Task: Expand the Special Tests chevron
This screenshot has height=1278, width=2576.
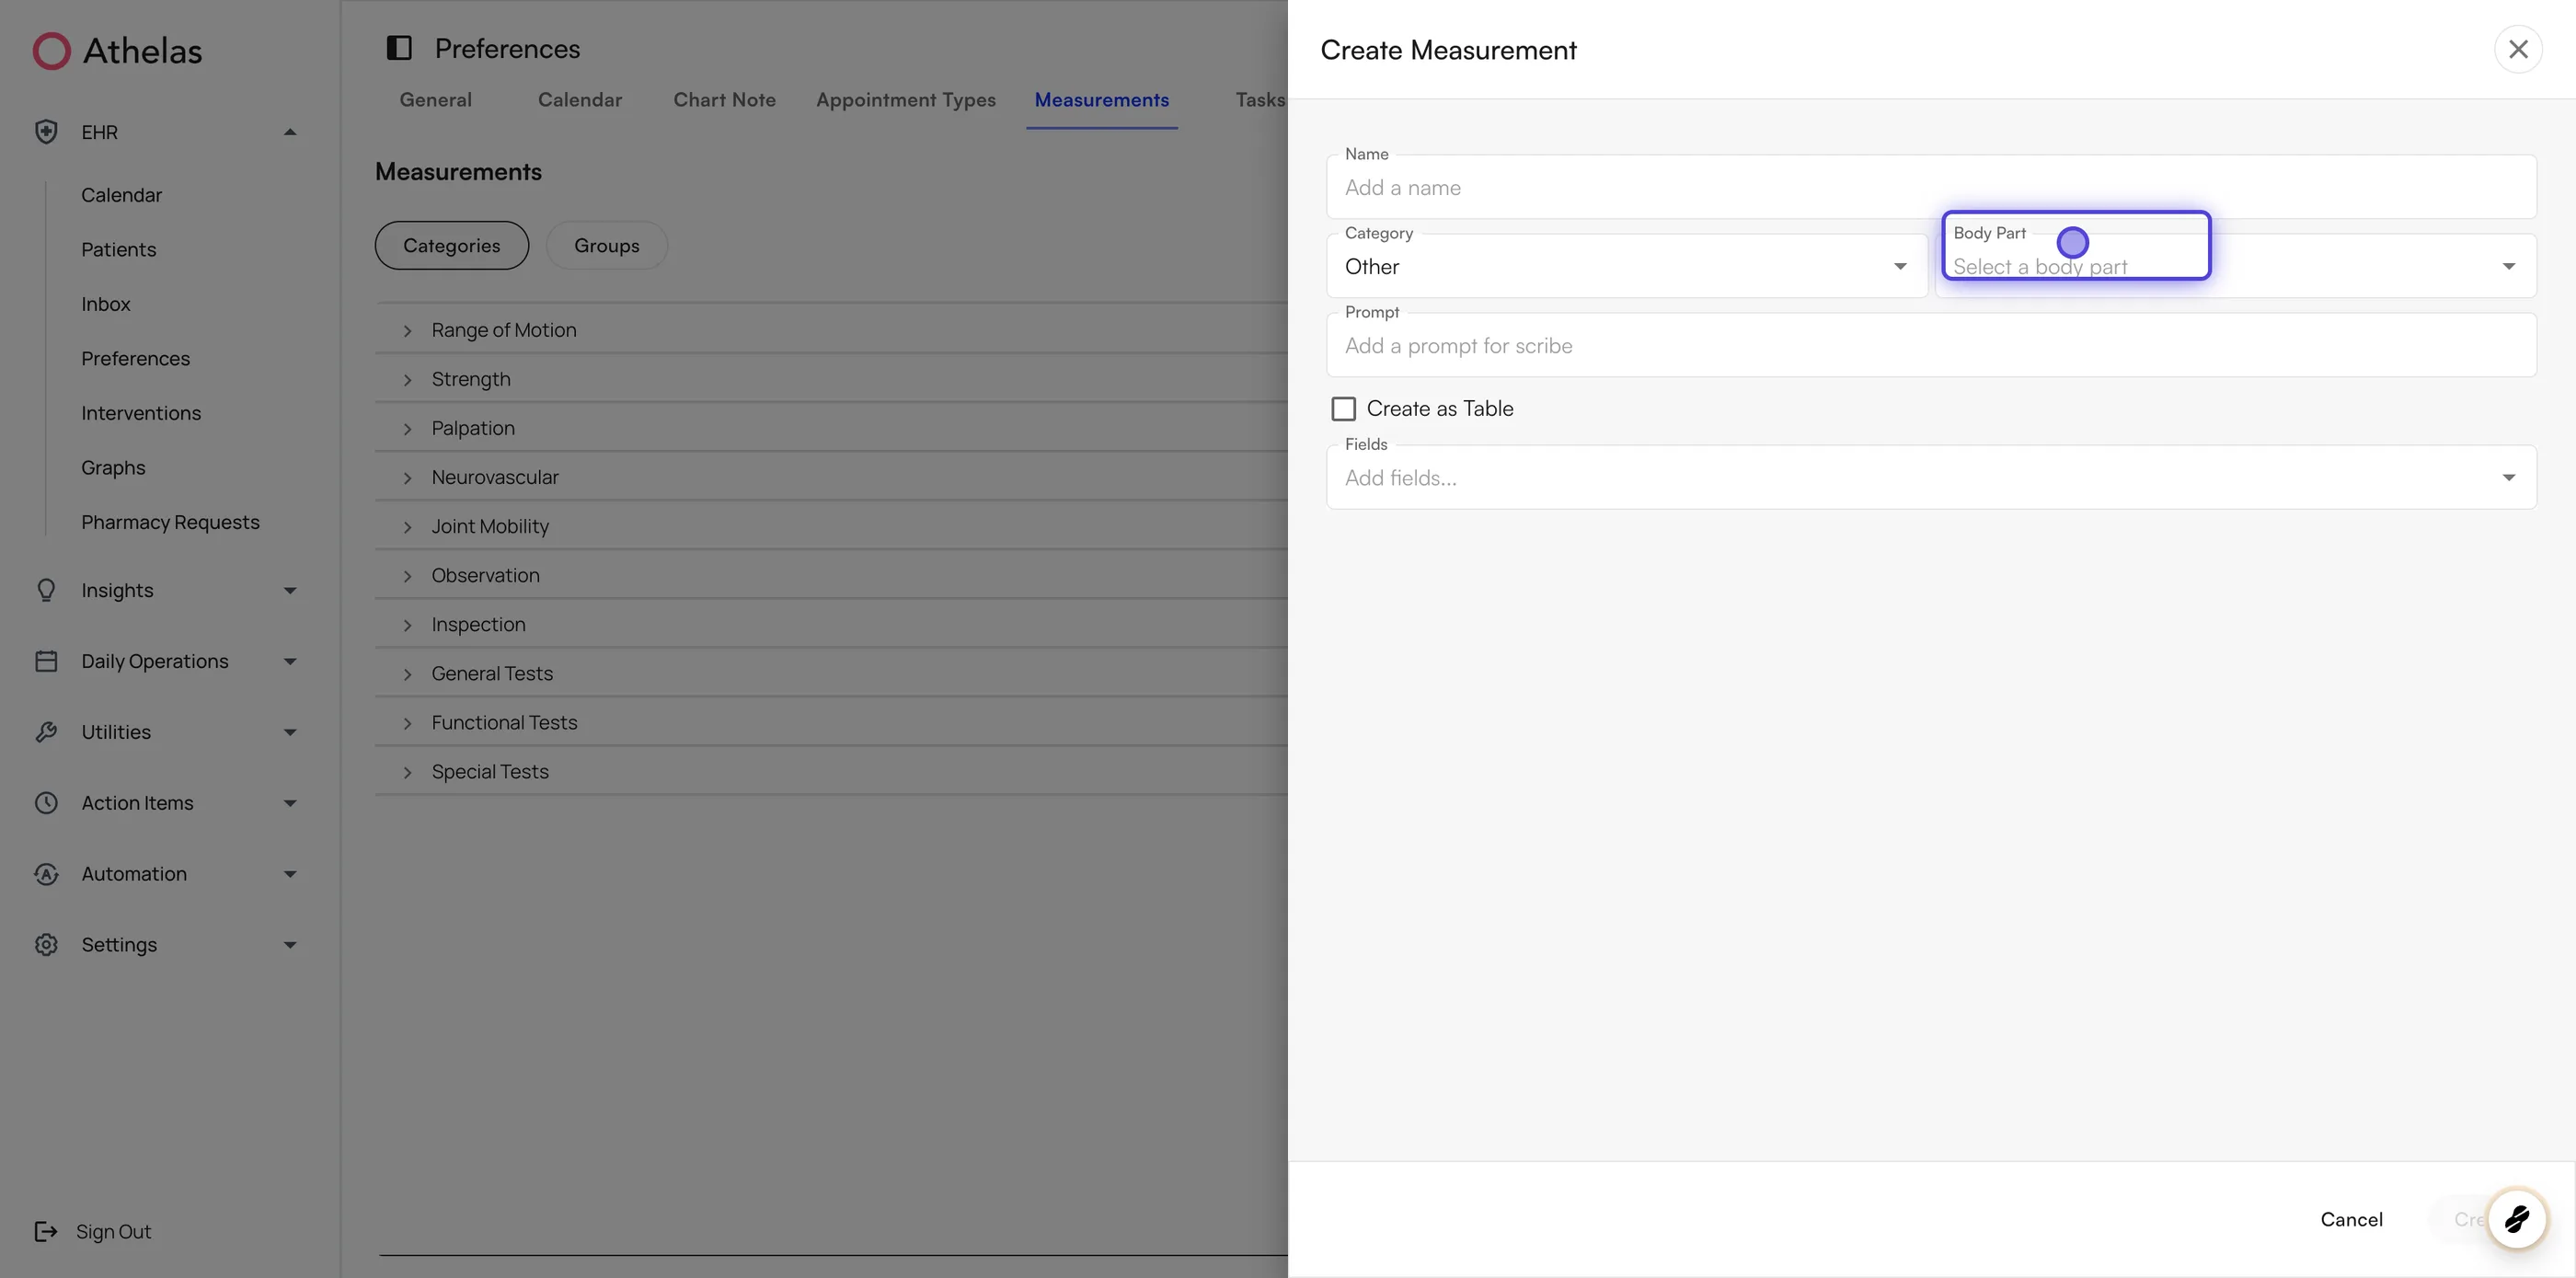Action: click(x=407, y=771)
